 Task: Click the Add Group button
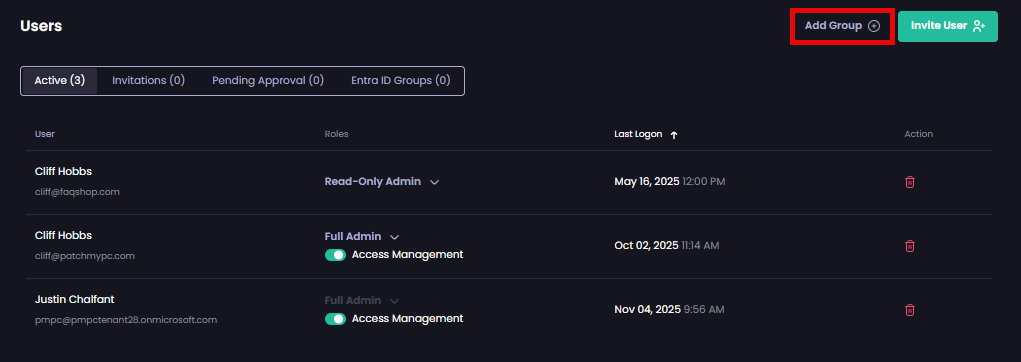842,26
